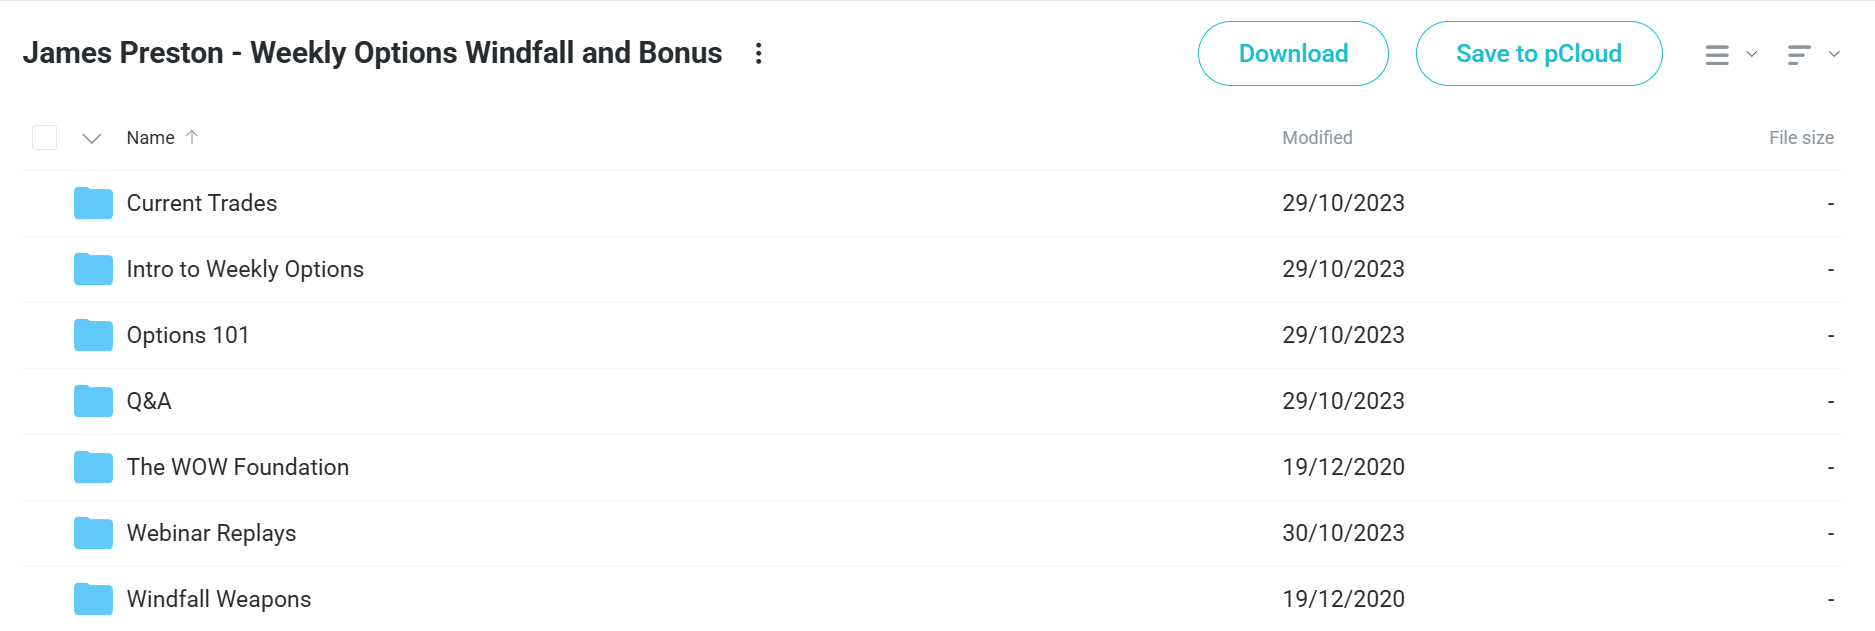Click the Download button
The height and width of the screenshot is (631, 1875).
pyautogui.click(x=1293, y=54)
